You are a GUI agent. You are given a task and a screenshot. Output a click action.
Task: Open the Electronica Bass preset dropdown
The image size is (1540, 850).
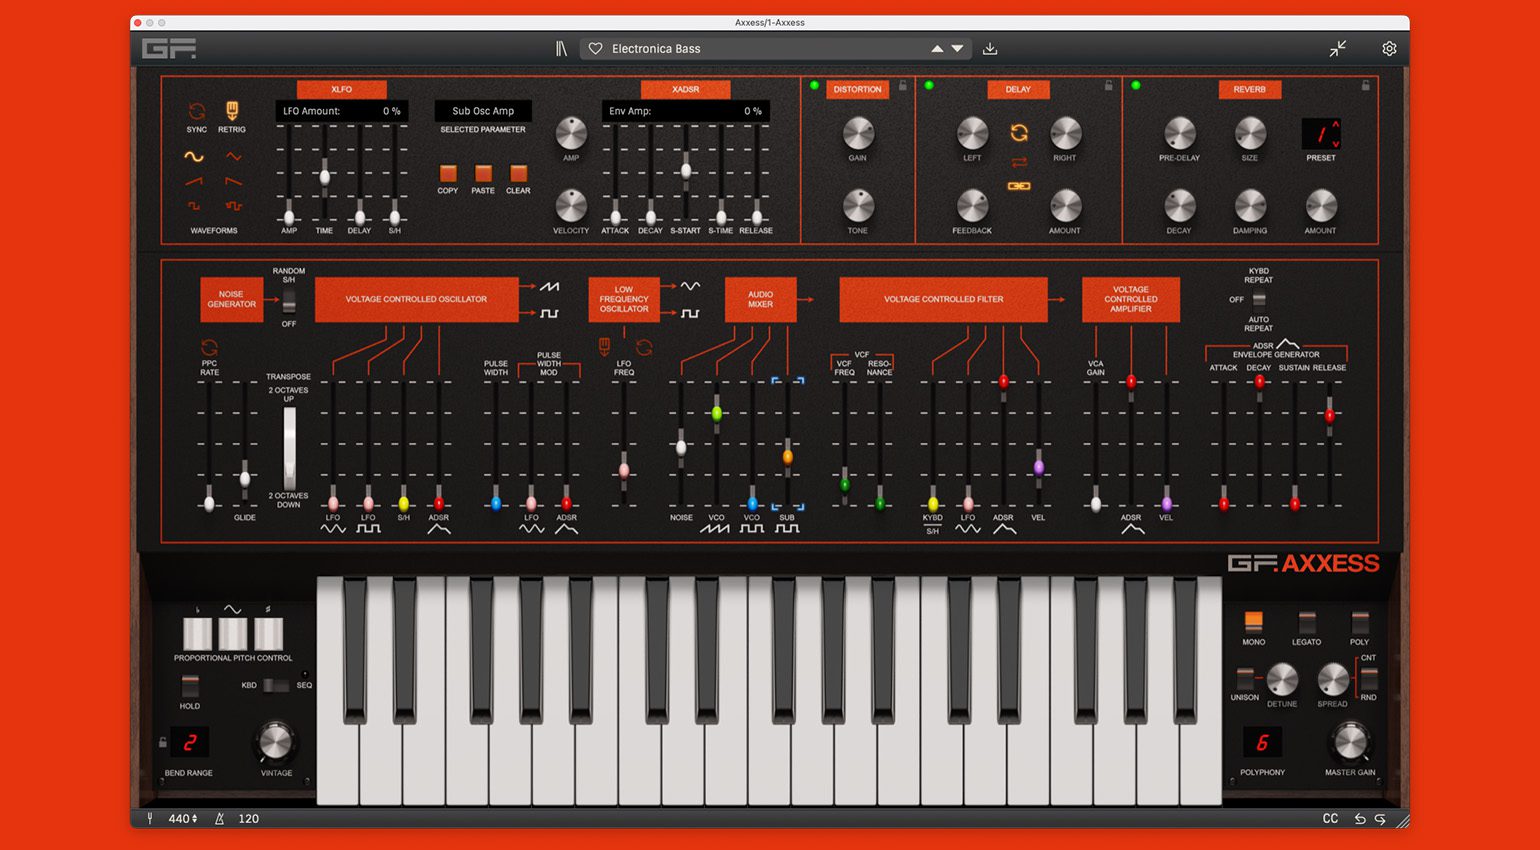coord(775,48)
